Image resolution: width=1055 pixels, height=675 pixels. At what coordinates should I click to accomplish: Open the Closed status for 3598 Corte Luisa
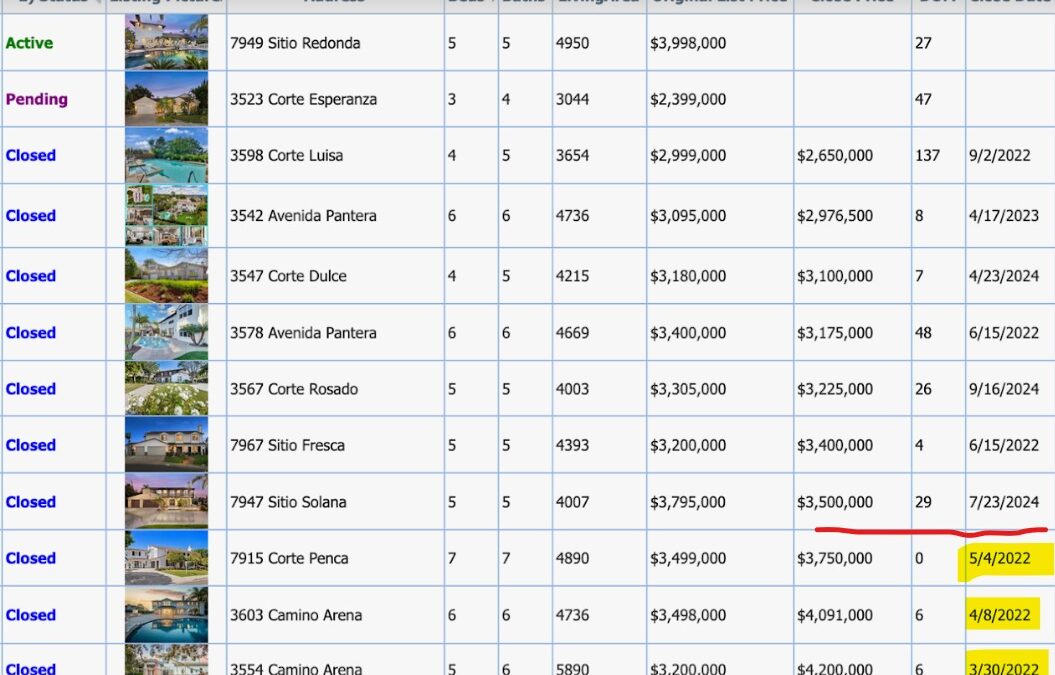tap(30, 155)
